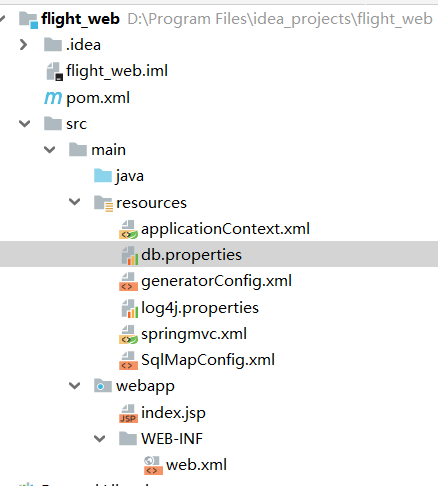
Task: Select flight_web.iml file name
Action: point(117,71)
